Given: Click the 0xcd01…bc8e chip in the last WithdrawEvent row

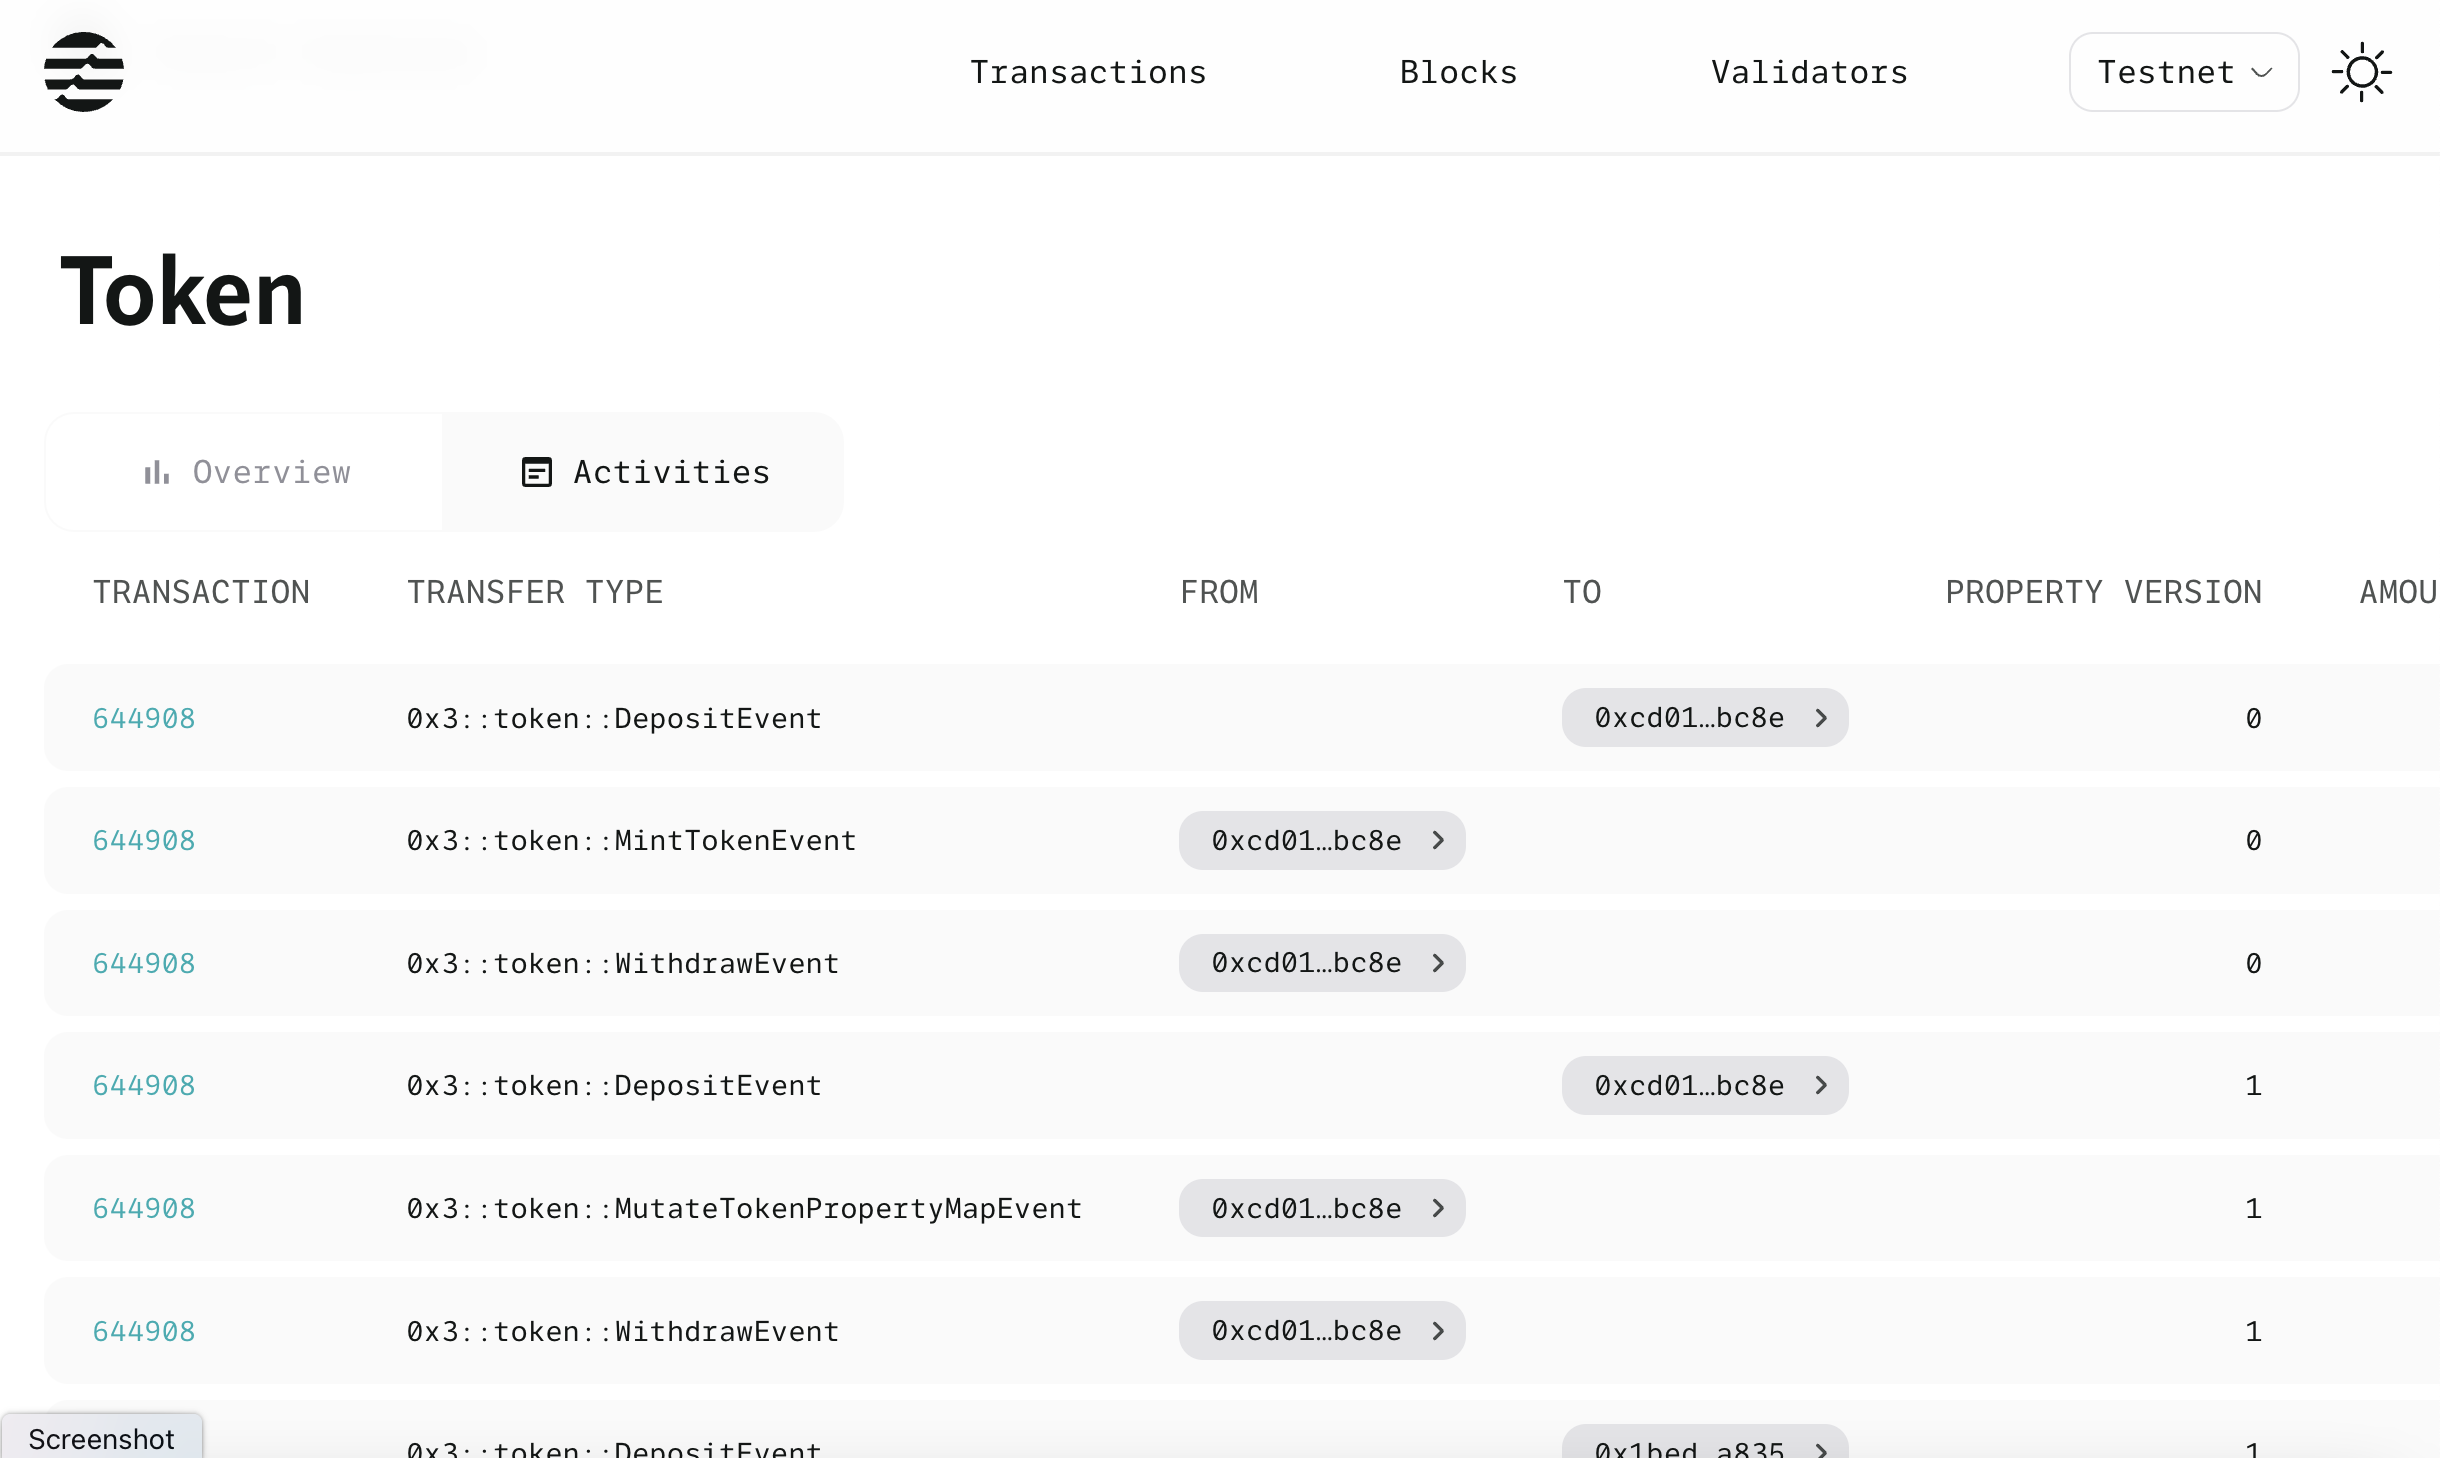Looking at the screenshot, I should pos(1320,1330).
